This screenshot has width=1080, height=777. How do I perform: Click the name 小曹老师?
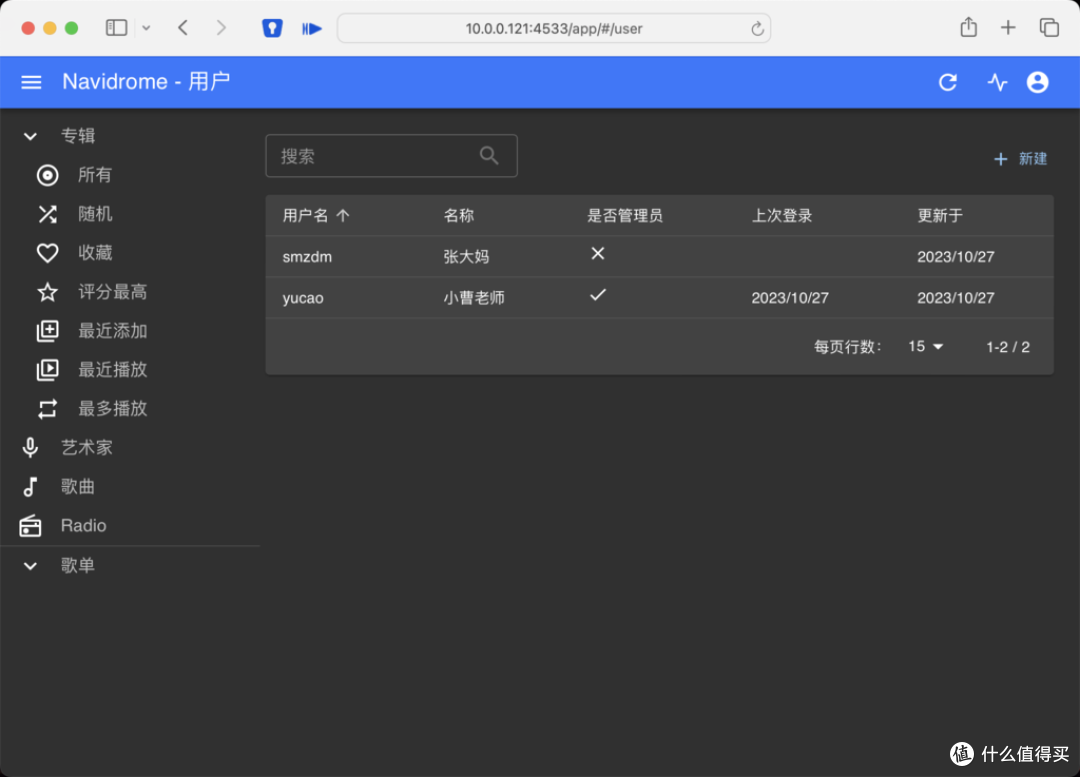click(x=474, y=298)
